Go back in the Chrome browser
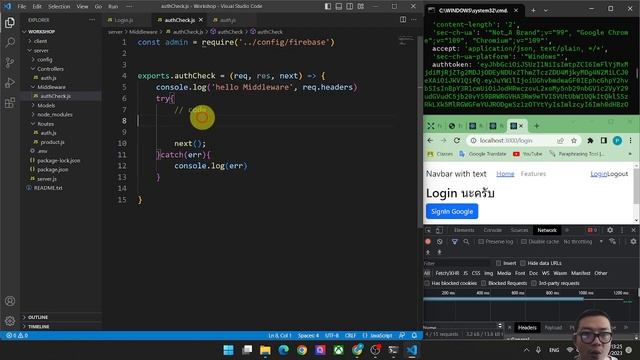640x360 pixels. [x=430, y=140]
